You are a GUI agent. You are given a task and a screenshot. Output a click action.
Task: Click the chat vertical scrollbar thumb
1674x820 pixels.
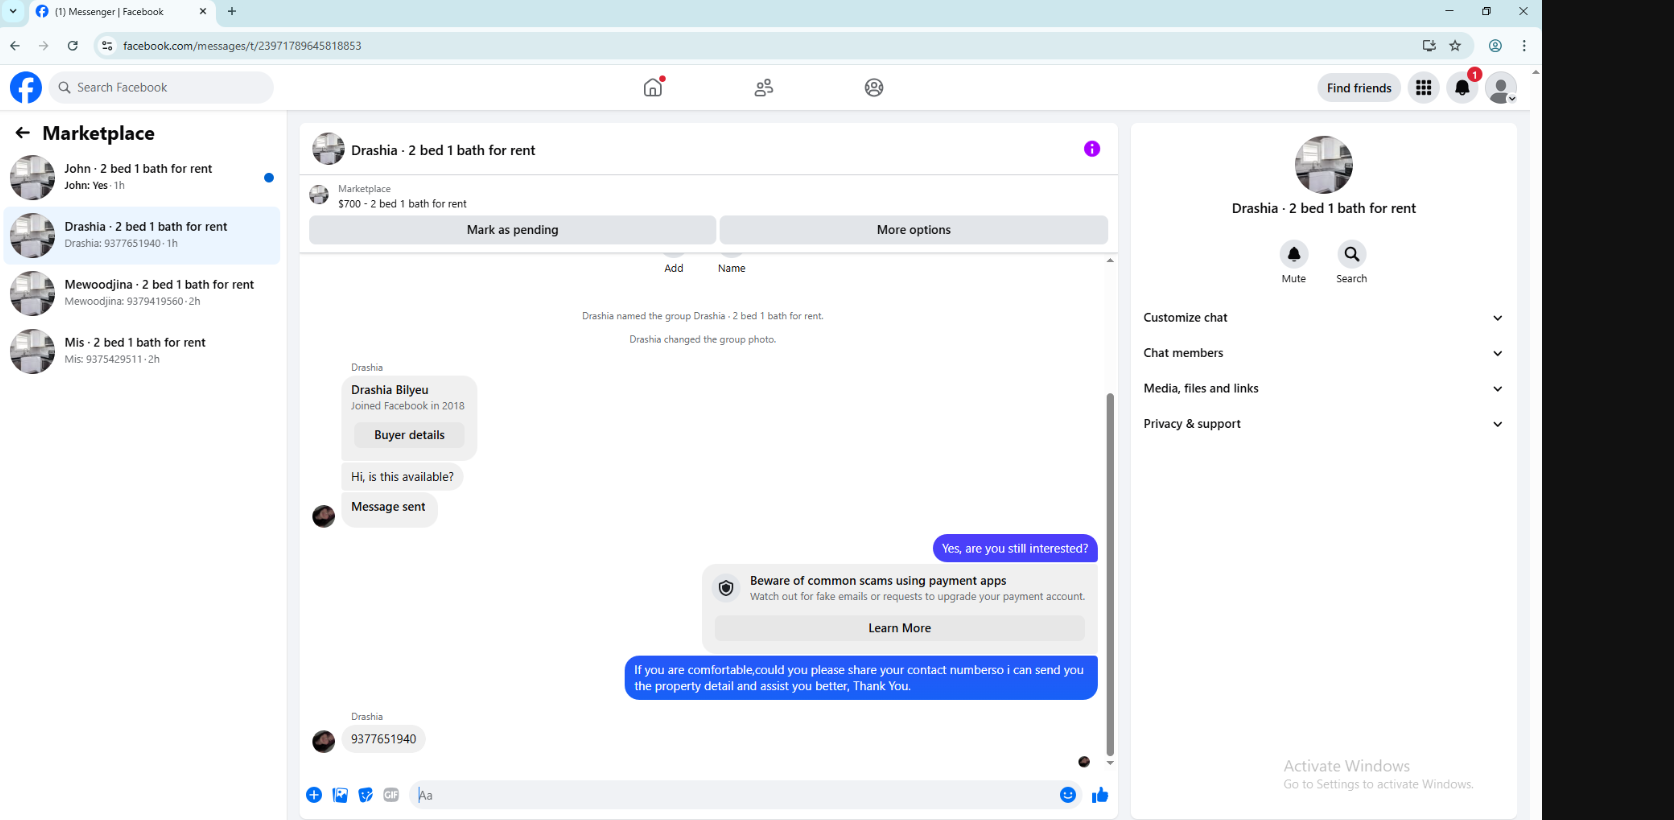1110,575
